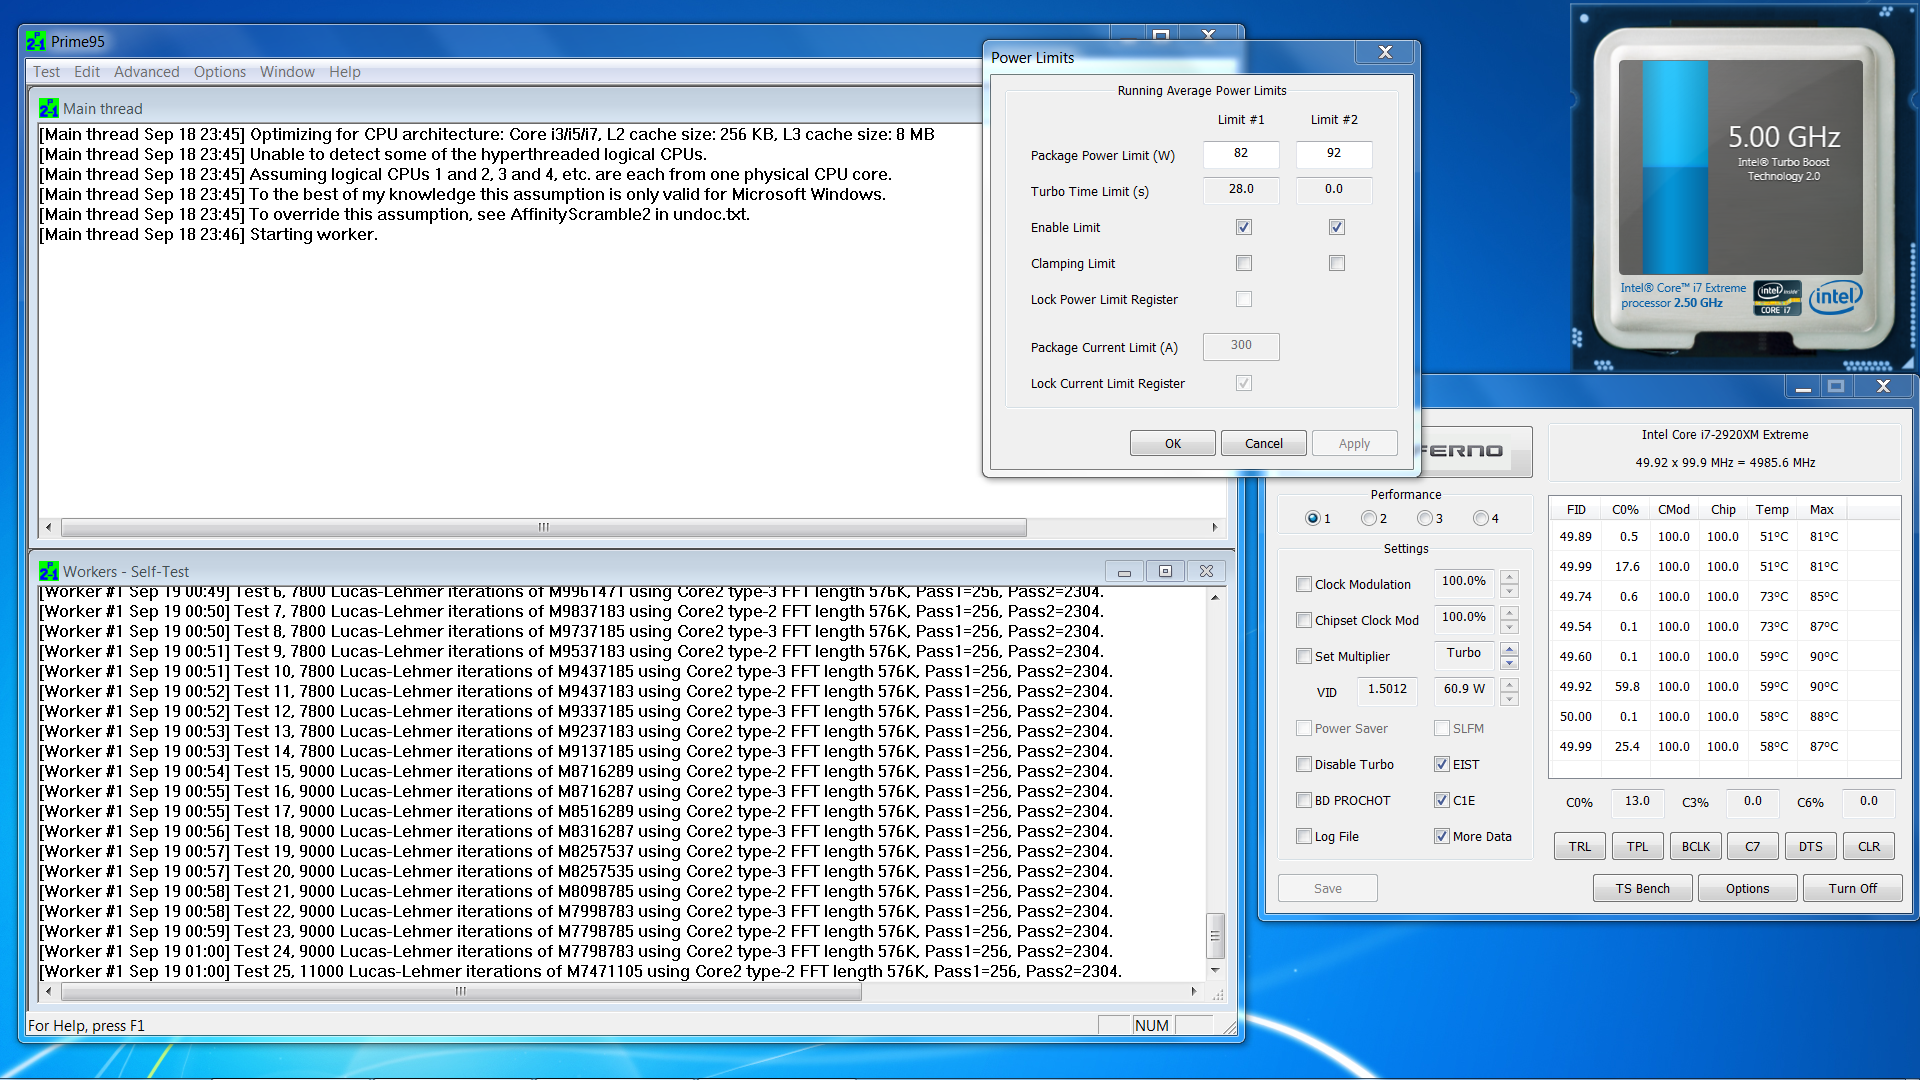1920x1080 pixels.
Task: Enable Clock Modulation checkbox
Action: pyautogui.click(x=1304, y=584)
